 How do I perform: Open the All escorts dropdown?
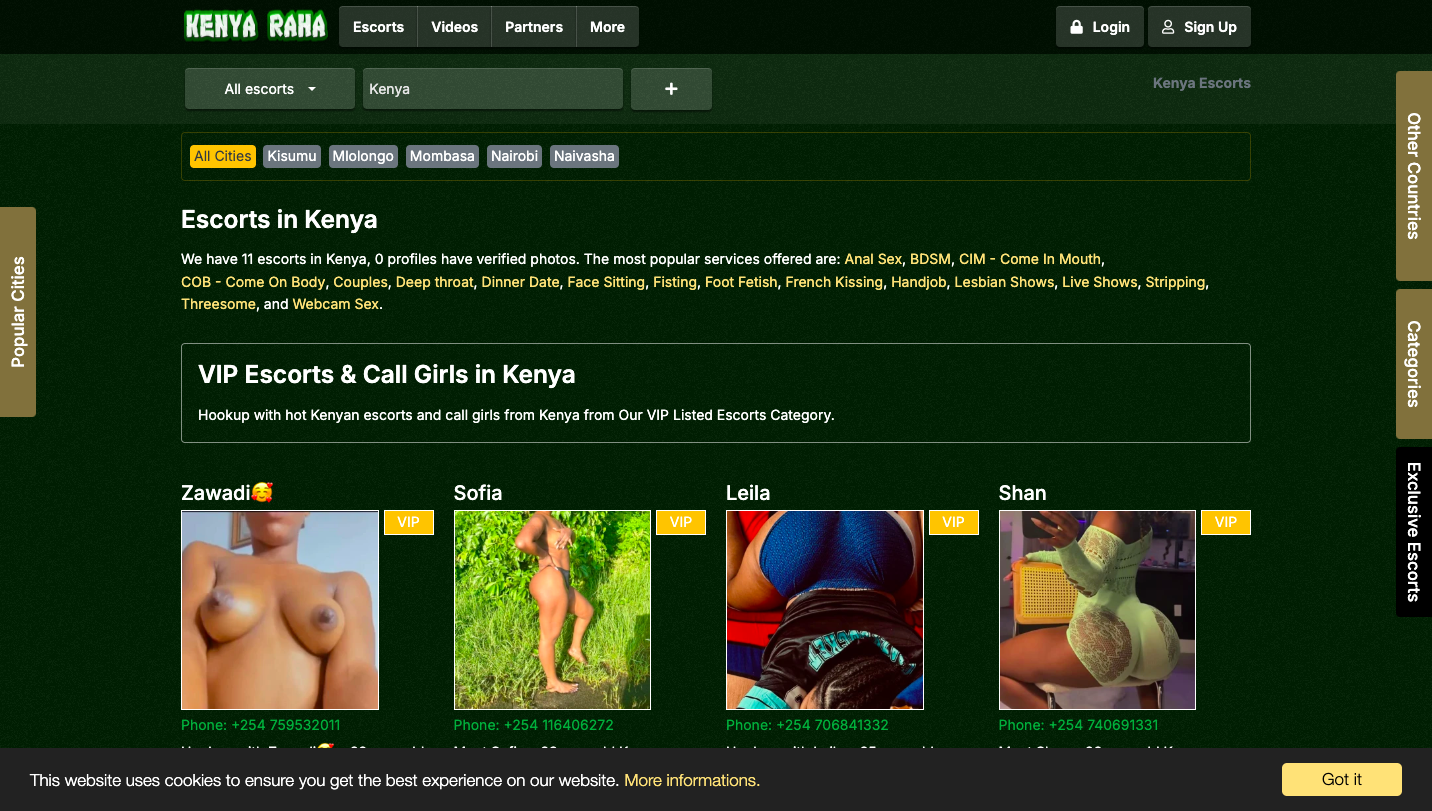click(270, 89)
